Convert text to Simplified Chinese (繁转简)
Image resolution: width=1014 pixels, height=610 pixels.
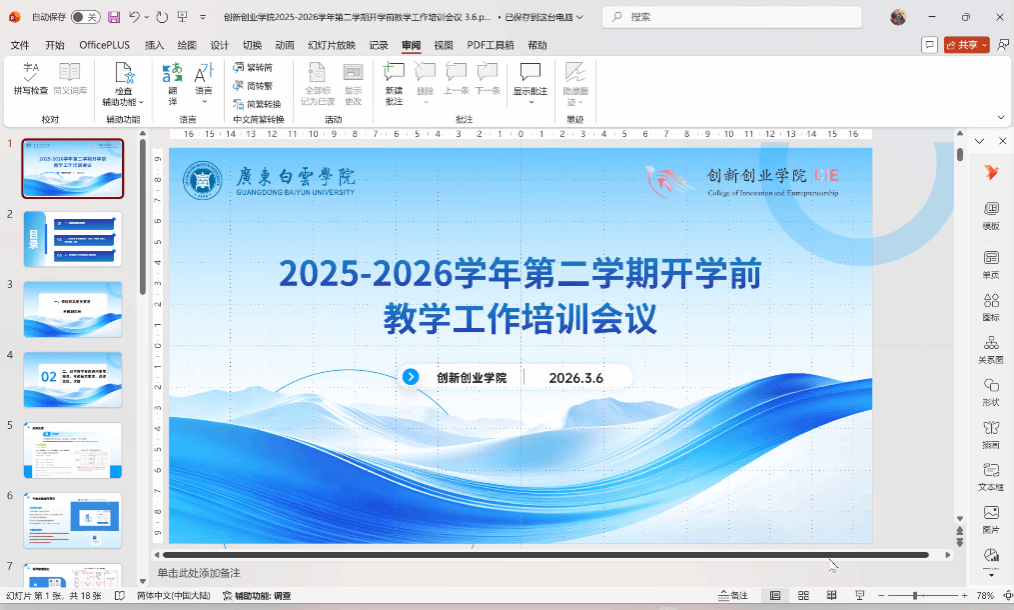(x=253, y=67)
